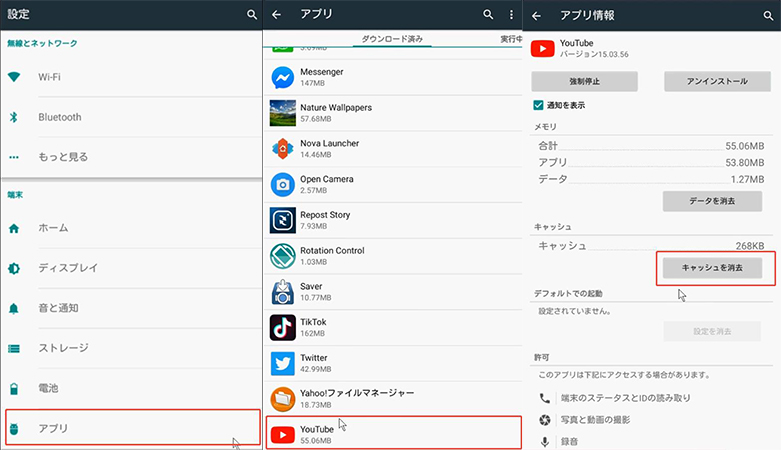Viewport: 781px width, 450px height.
Task: Click the 写真と動画の撮影 permission text
Action: (x=595, y=420)
